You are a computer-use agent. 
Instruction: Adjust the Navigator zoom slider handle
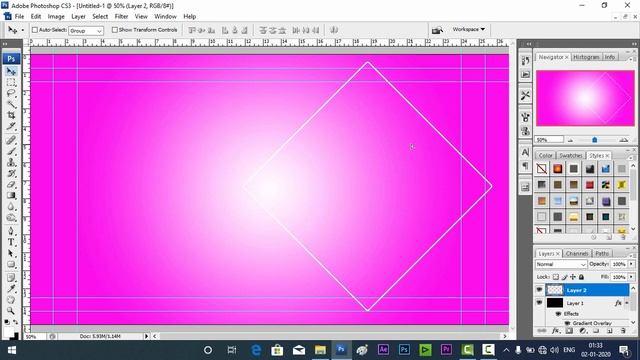pyautogui.click(x=595, y=140)
